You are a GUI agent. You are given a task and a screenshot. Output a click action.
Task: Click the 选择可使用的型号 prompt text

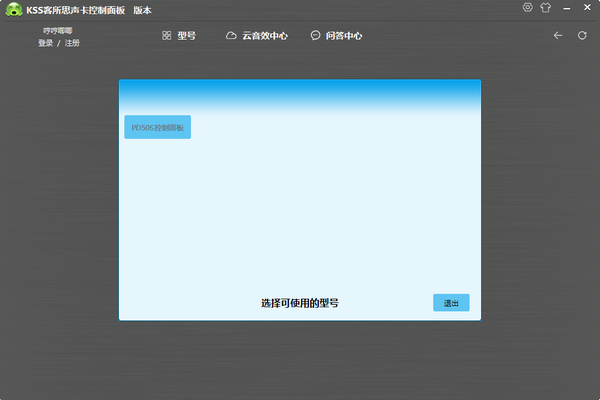[x=299, y=302]
